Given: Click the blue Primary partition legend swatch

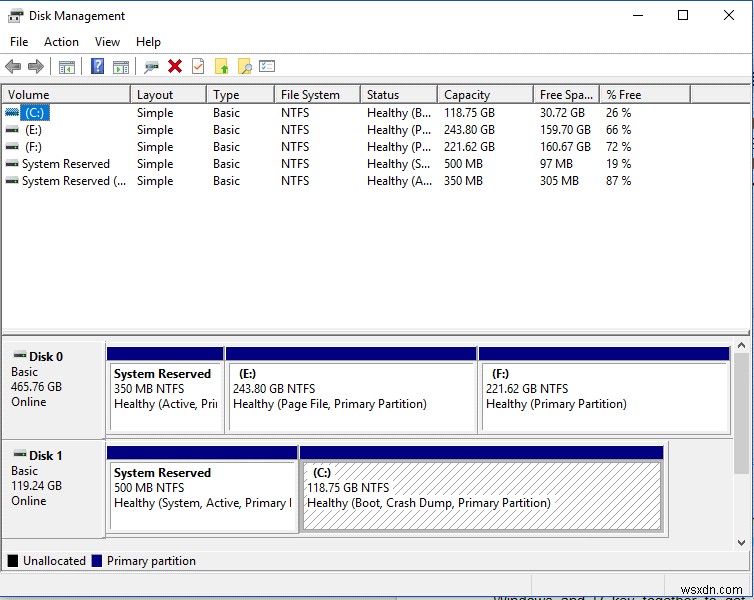Looking at the screenshot, I should click(97, 562).
